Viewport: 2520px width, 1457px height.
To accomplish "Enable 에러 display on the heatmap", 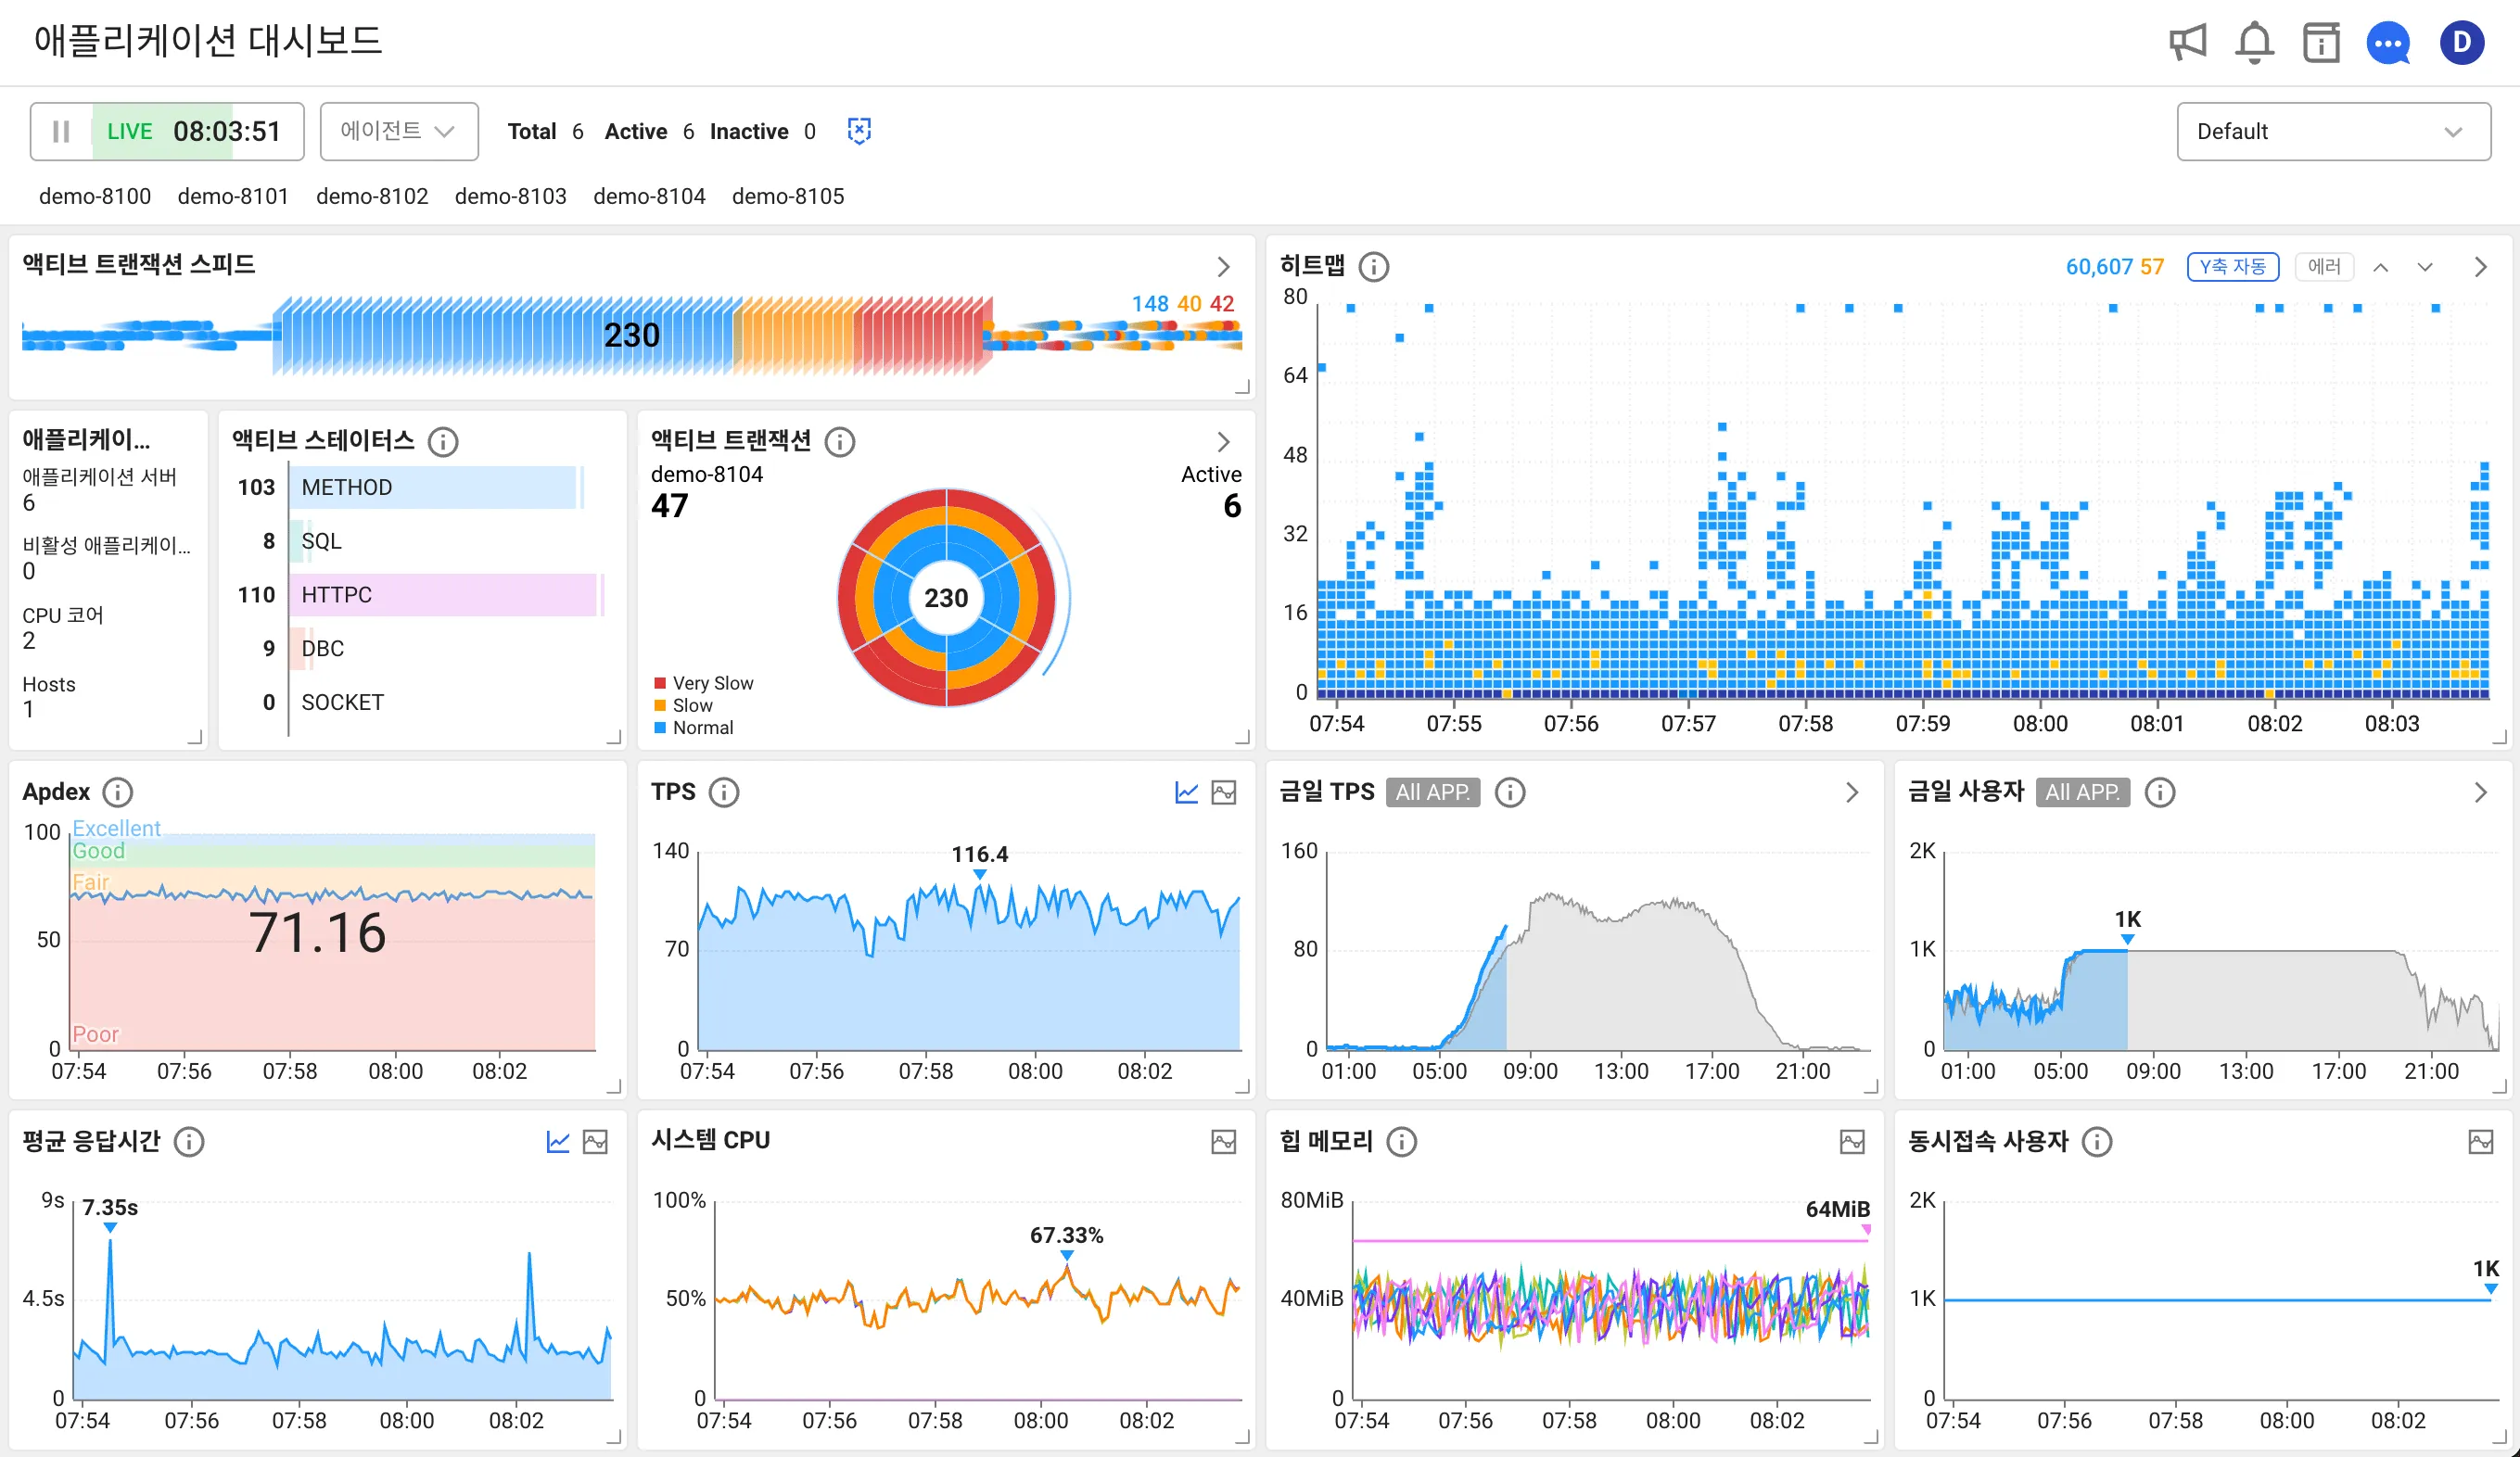I will tap(2324, 266).
